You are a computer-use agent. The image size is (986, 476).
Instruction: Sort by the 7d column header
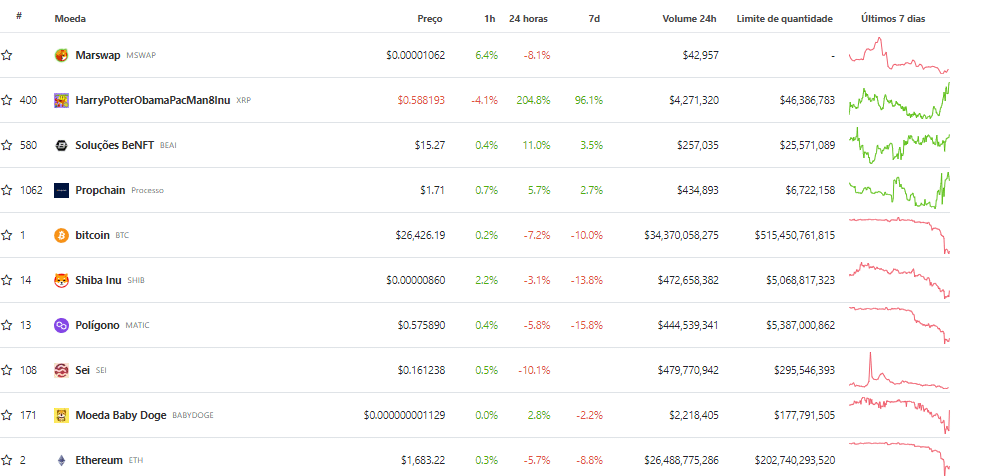(594, 19)
